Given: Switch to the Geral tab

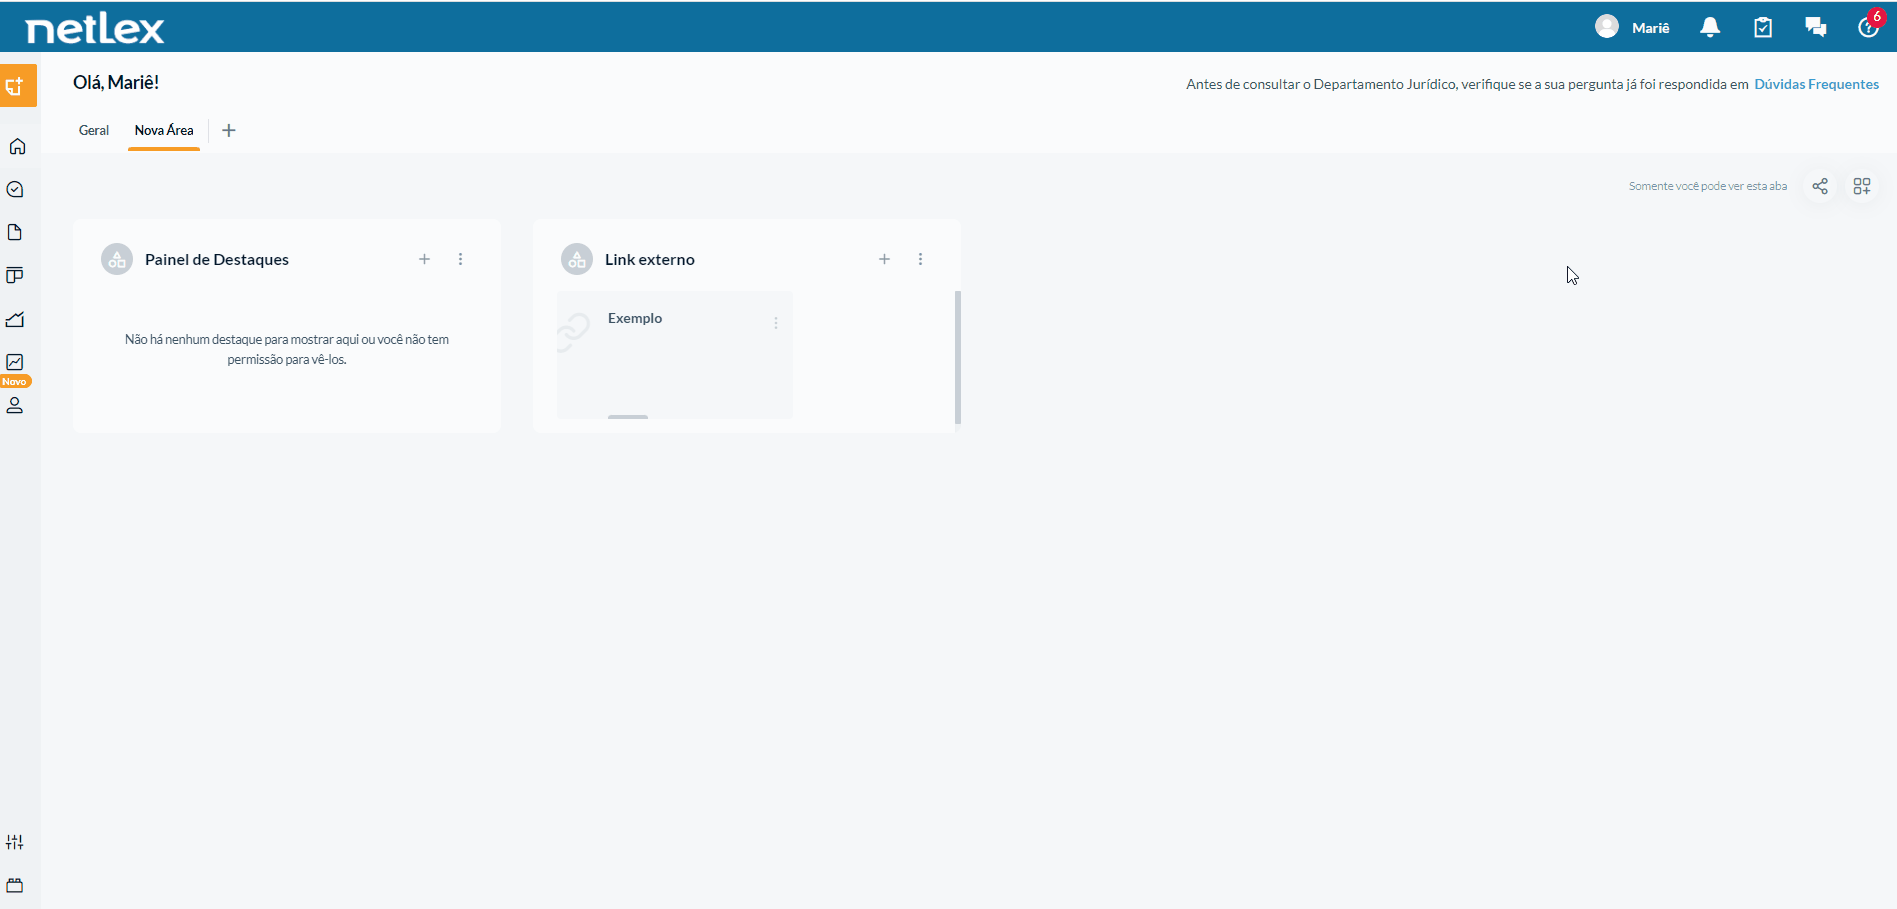Looking at the screenshot, I should [x=94, y=130].
